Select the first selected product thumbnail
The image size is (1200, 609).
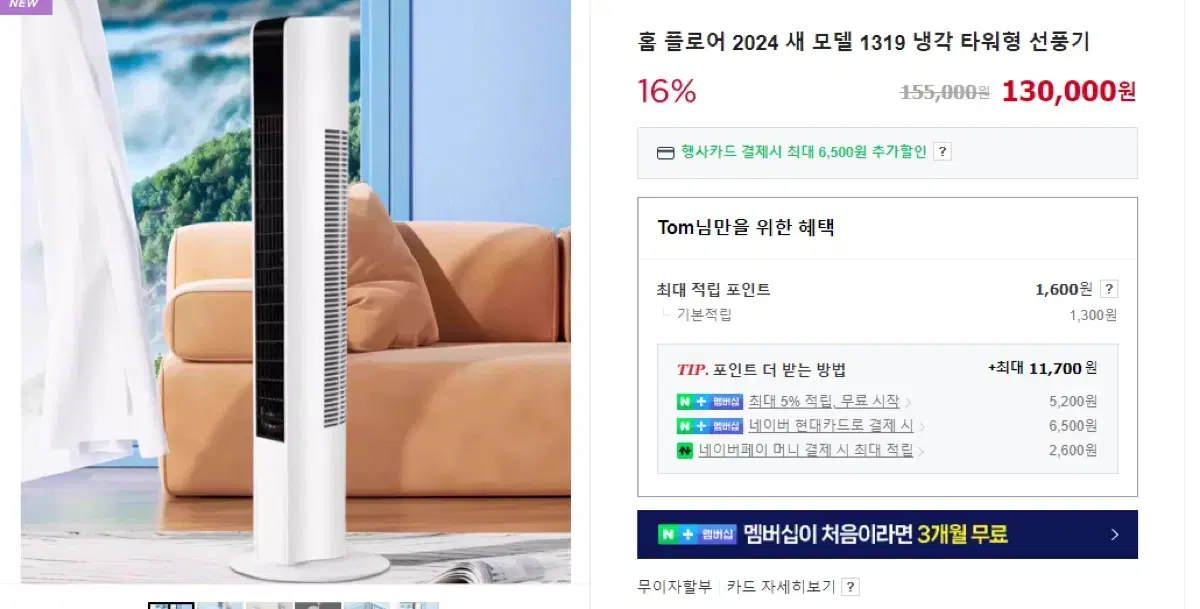[x=171, y=605]
